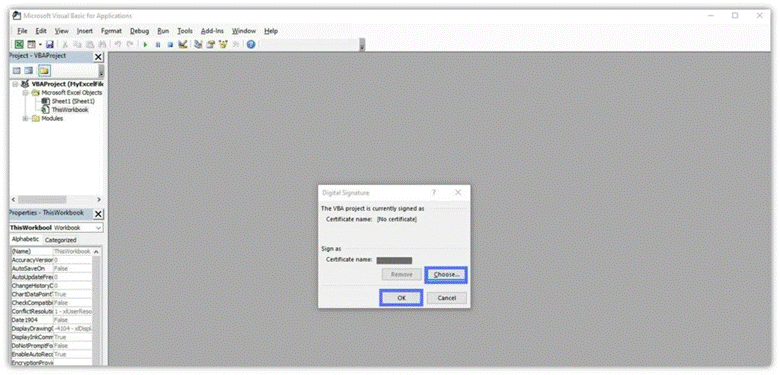780x375 pixels.
Task: Close the Properties - ThisWorkbook pane
Action: pyautogui.click(x=98, y=214)
